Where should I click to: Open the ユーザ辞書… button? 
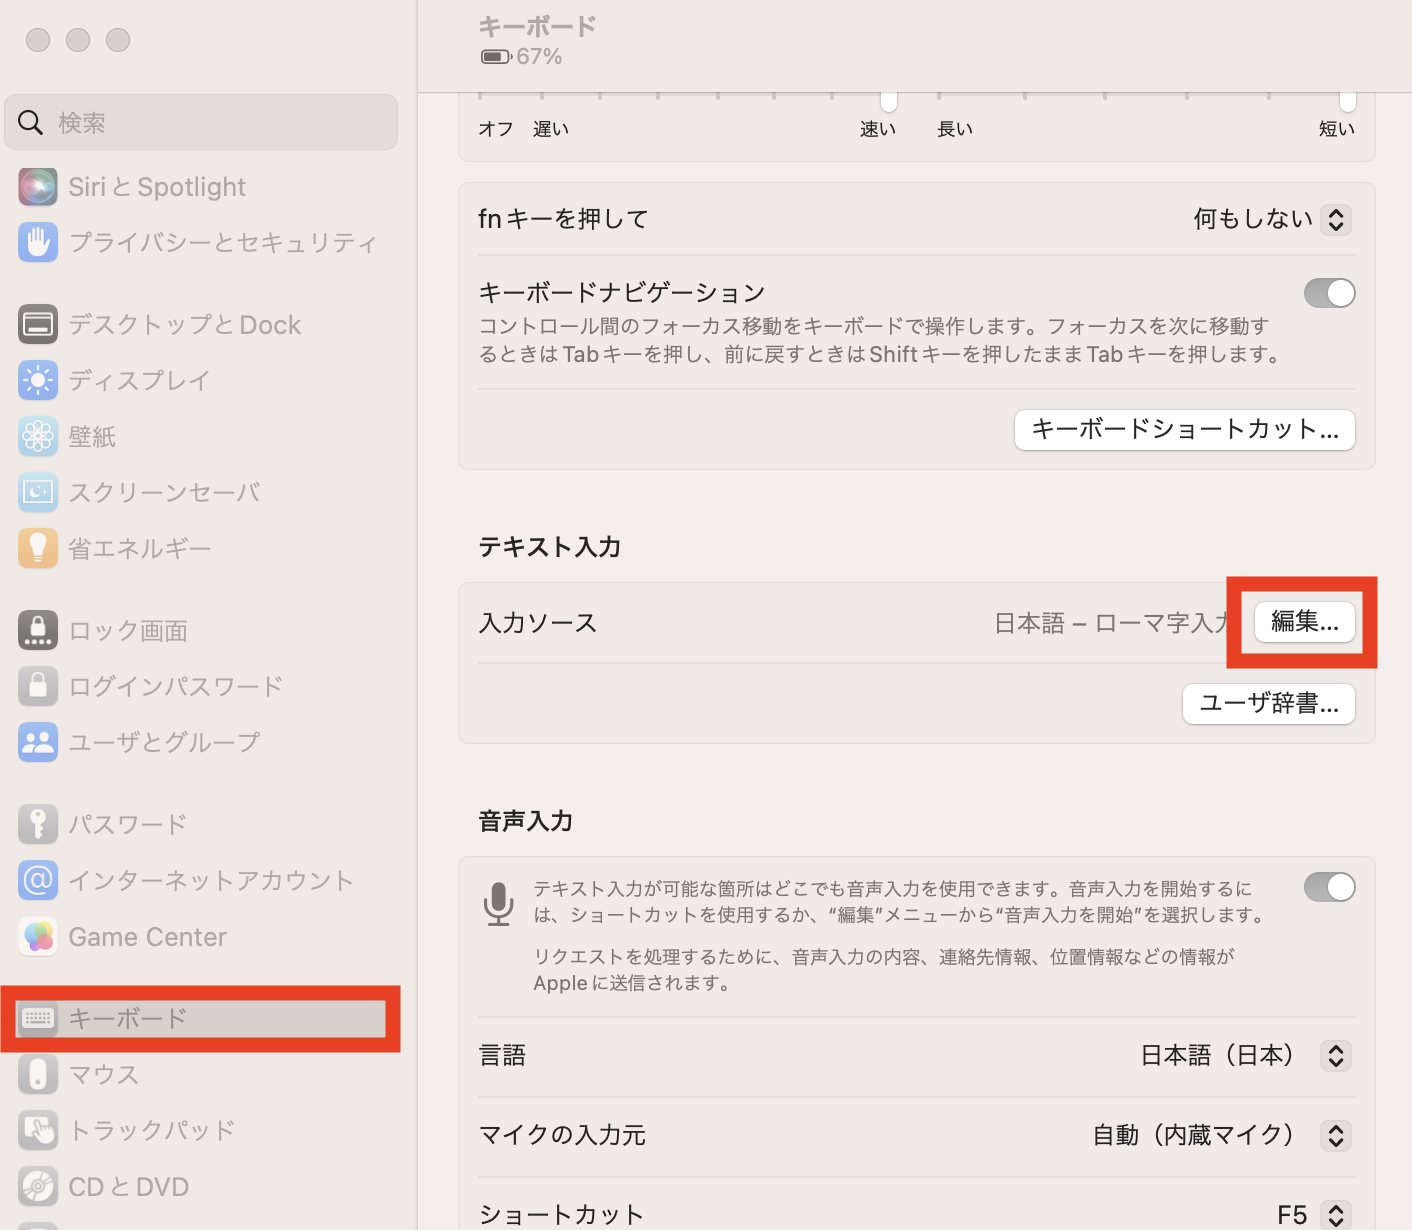[x=1268, y=704]
